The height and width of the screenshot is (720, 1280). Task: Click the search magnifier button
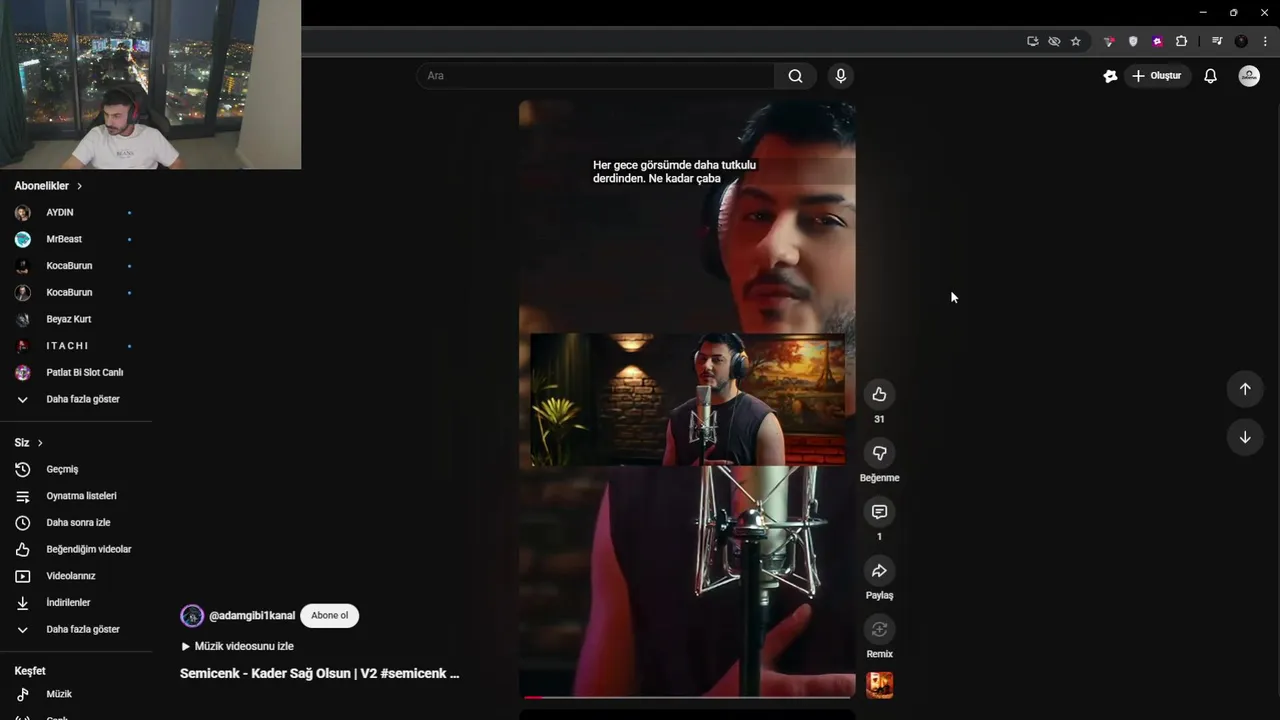coord(795,76)
